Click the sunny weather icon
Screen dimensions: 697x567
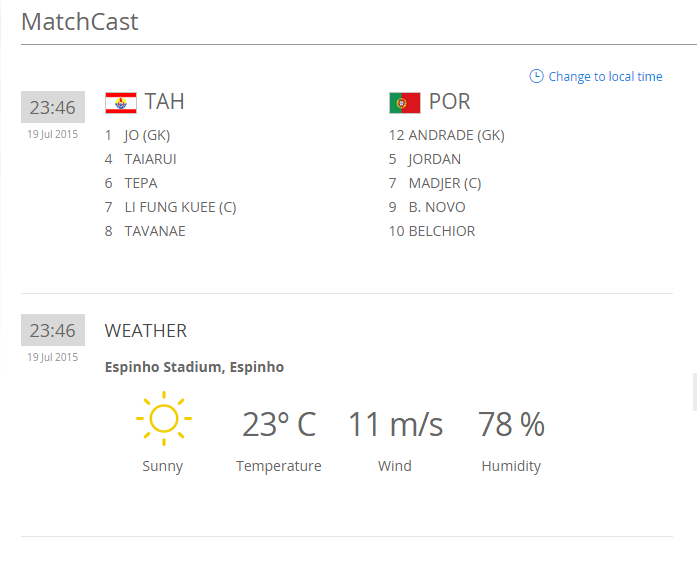tap(163, 421)
